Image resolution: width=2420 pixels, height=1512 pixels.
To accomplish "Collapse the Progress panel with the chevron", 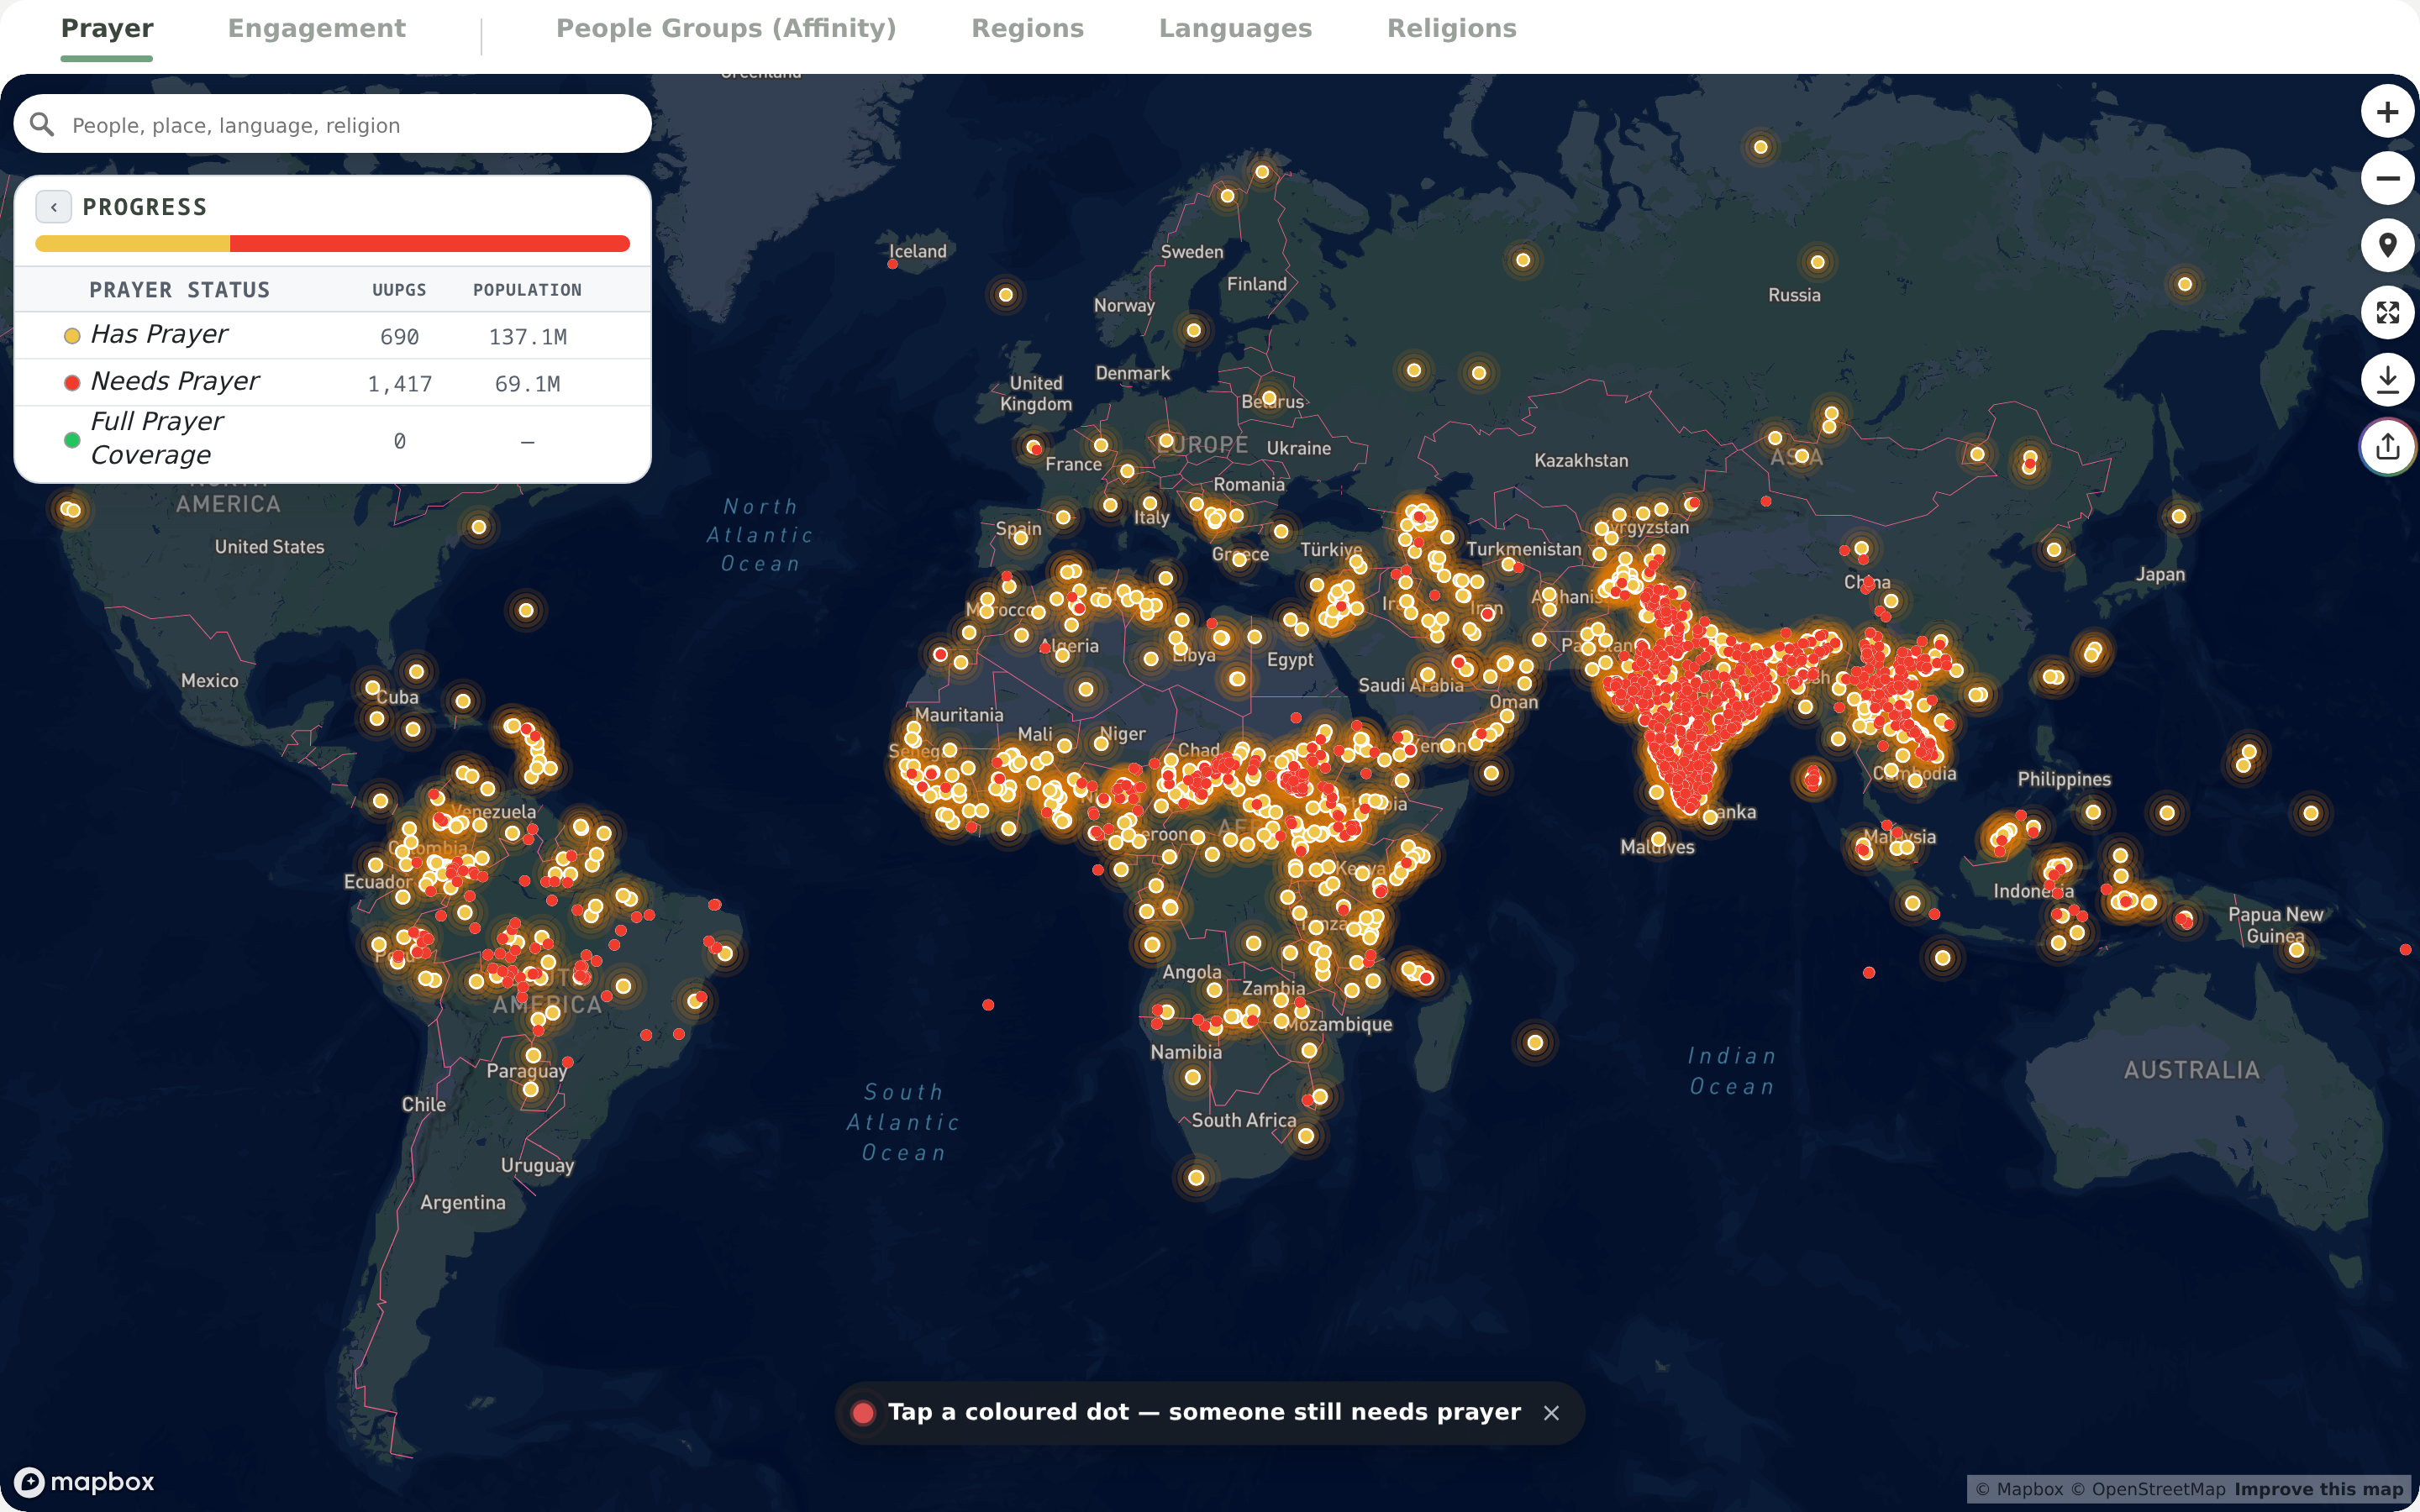I will pyautogui.click(x=53, y=207).
